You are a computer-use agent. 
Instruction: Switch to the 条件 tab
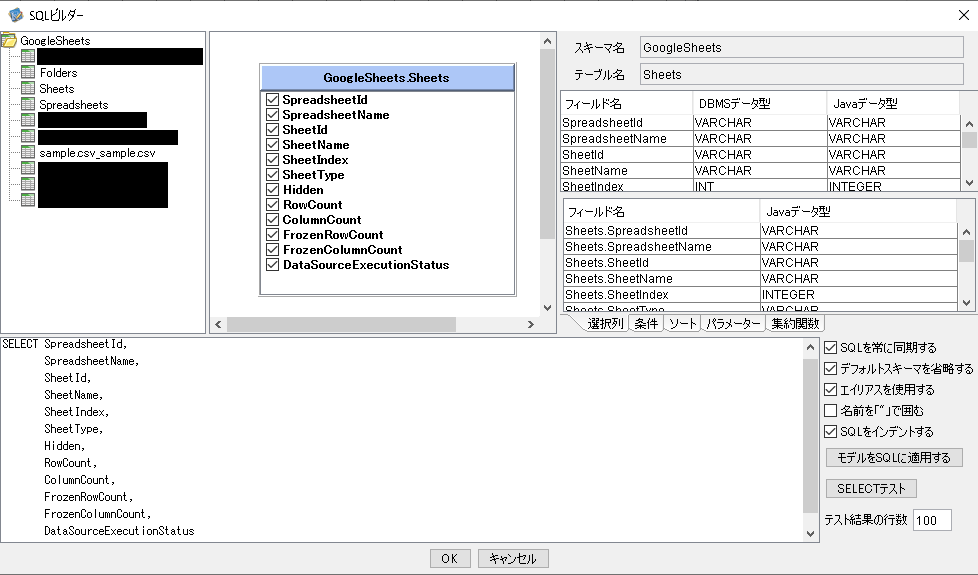click(x=646, y=324)
